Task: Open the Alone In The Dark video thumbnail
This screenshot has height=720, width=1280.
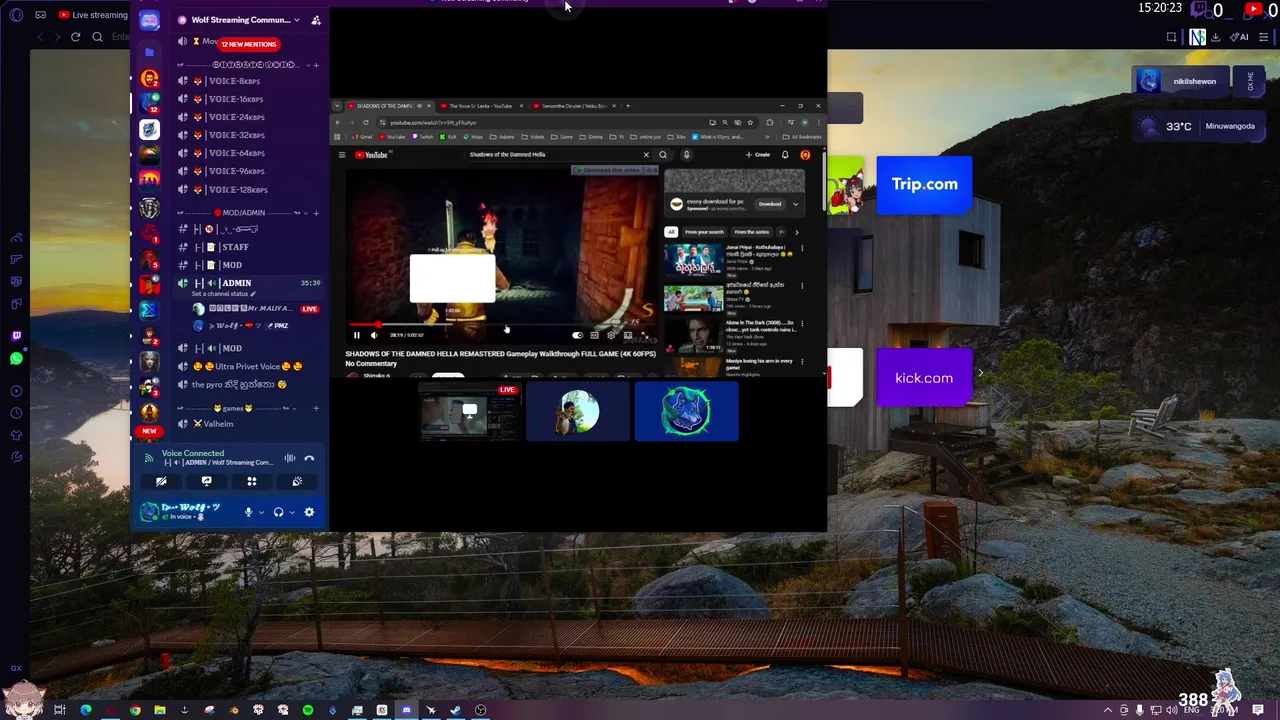Action: coord(693,337)
